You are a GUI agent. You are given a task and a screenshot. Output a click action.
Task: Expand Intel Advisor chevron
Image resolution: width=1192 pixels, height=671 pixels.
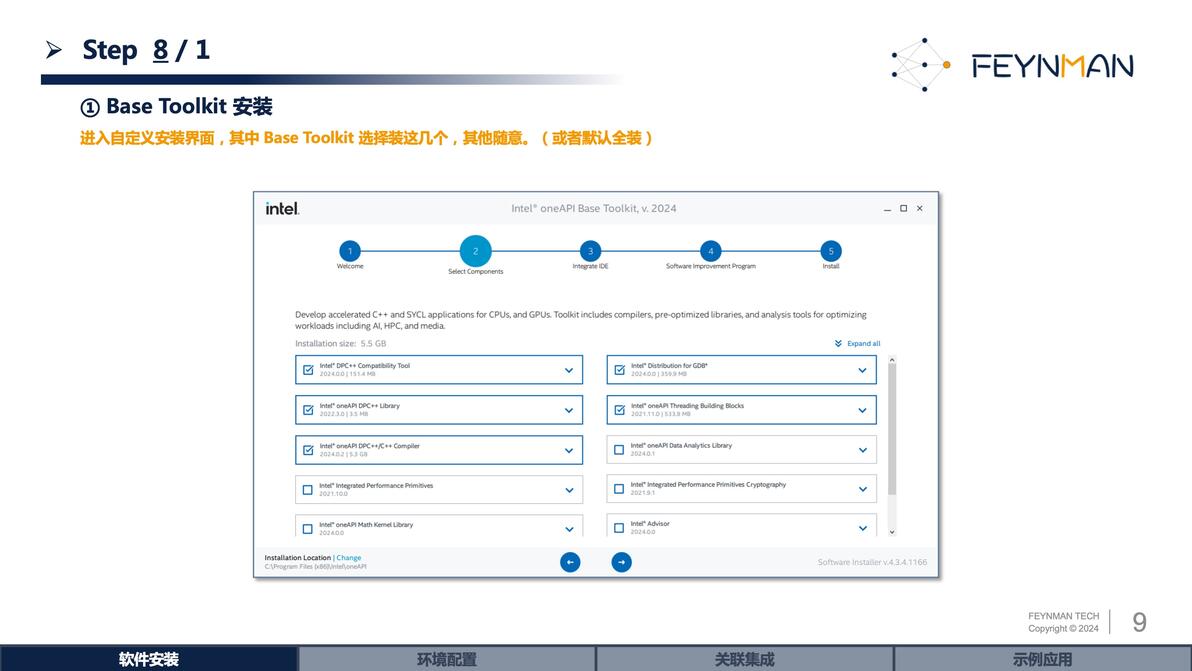(862, 527)
